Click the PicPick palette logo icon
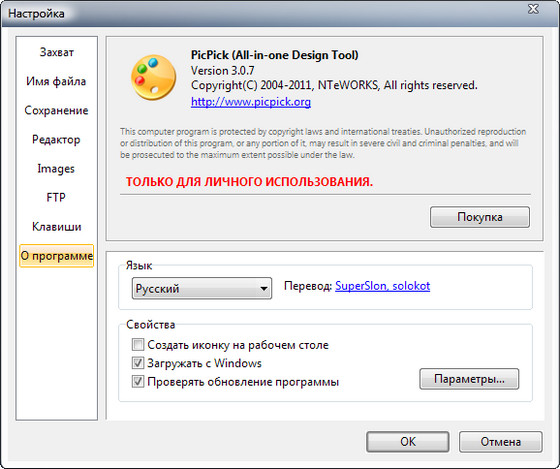This screenshot has height=469, width=560. point(154,77)
